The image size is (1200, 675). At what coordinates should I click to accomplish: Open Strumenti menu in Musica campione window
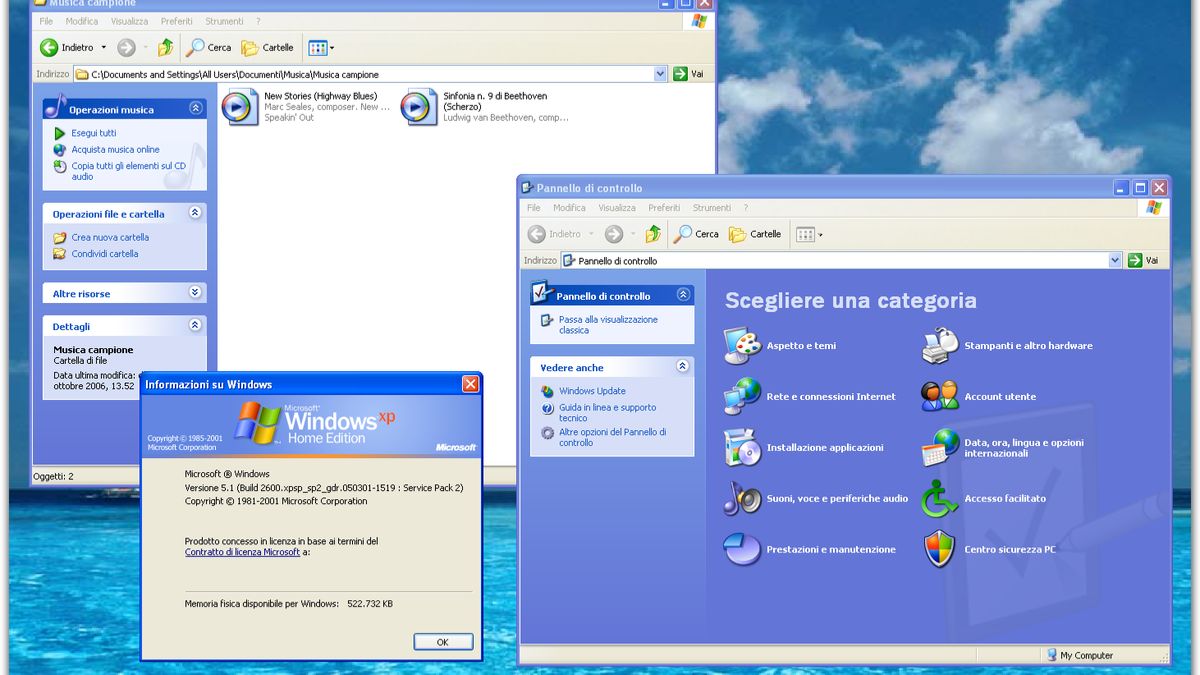pos(224,21)
